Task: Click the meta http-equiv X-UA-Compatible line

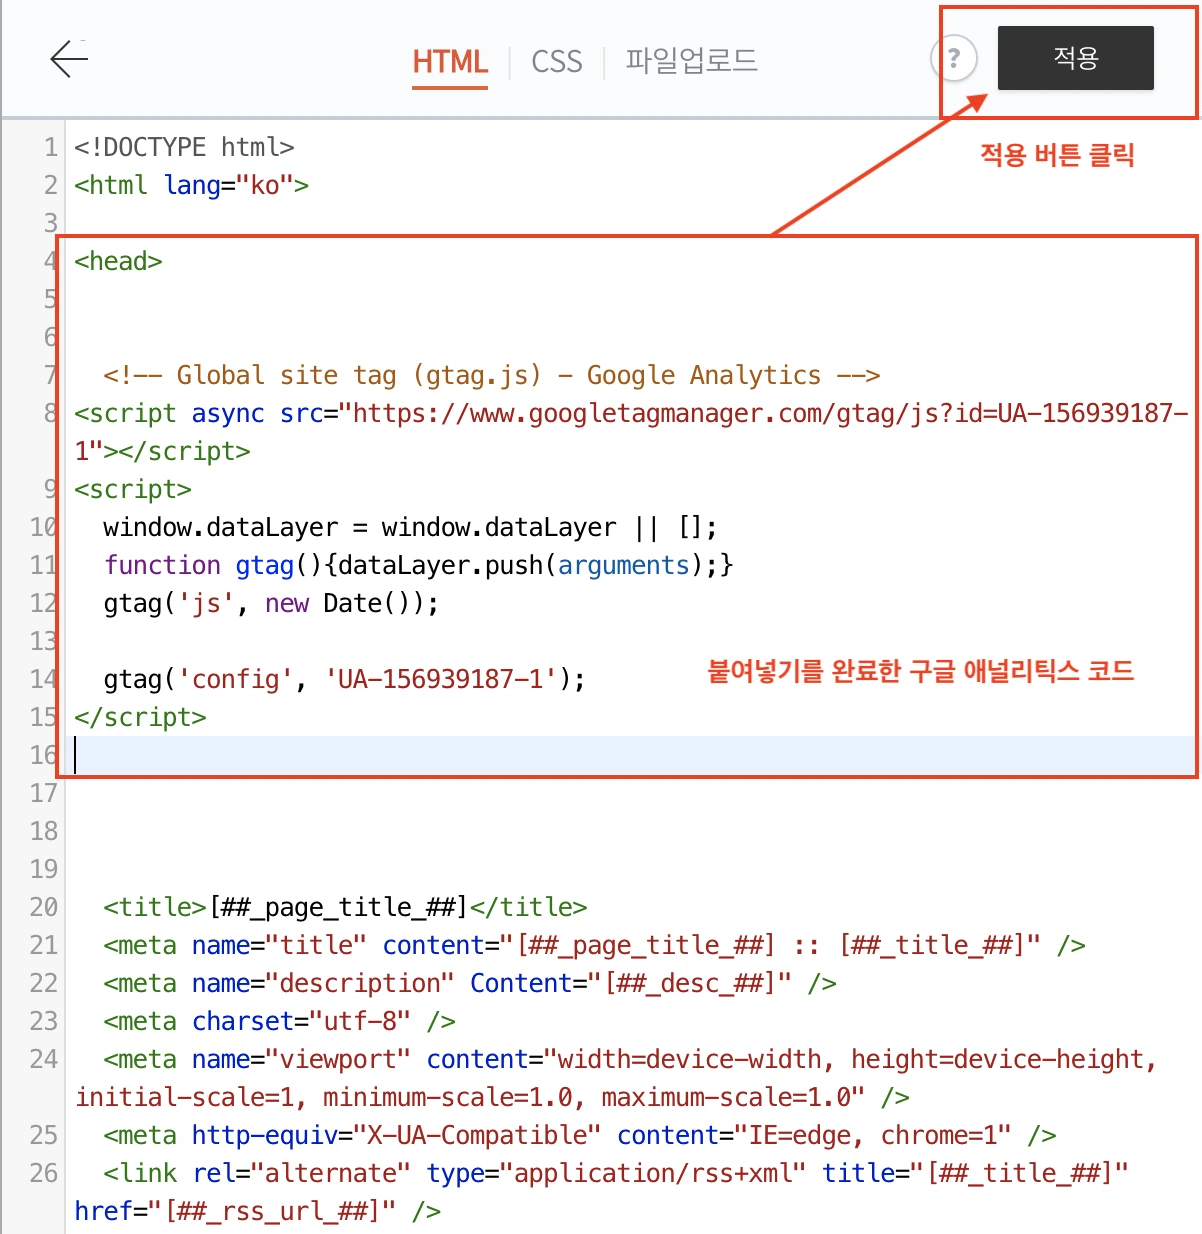Action: pyautogui.click(x=579, y=1135)
